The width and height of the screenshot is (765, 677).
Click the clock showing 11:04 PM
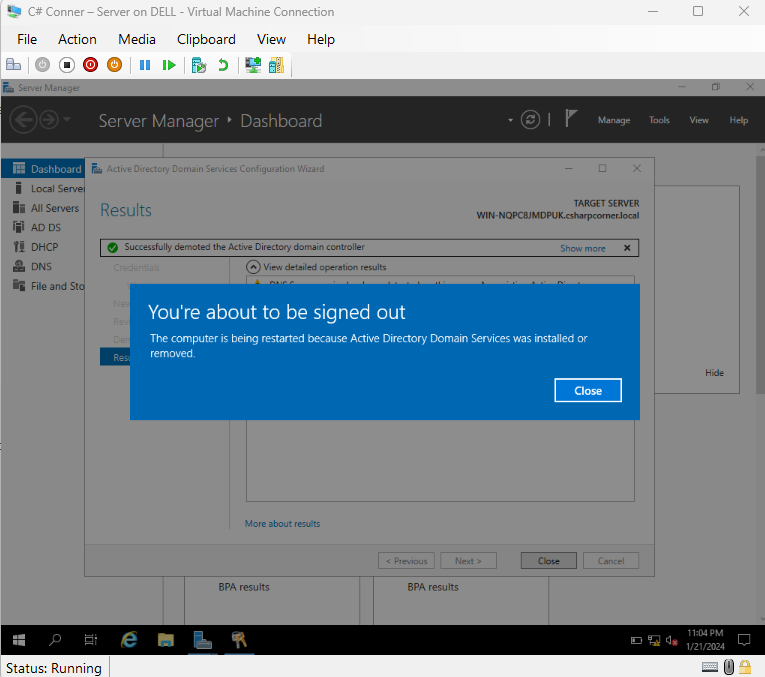(x=705, y=639)
